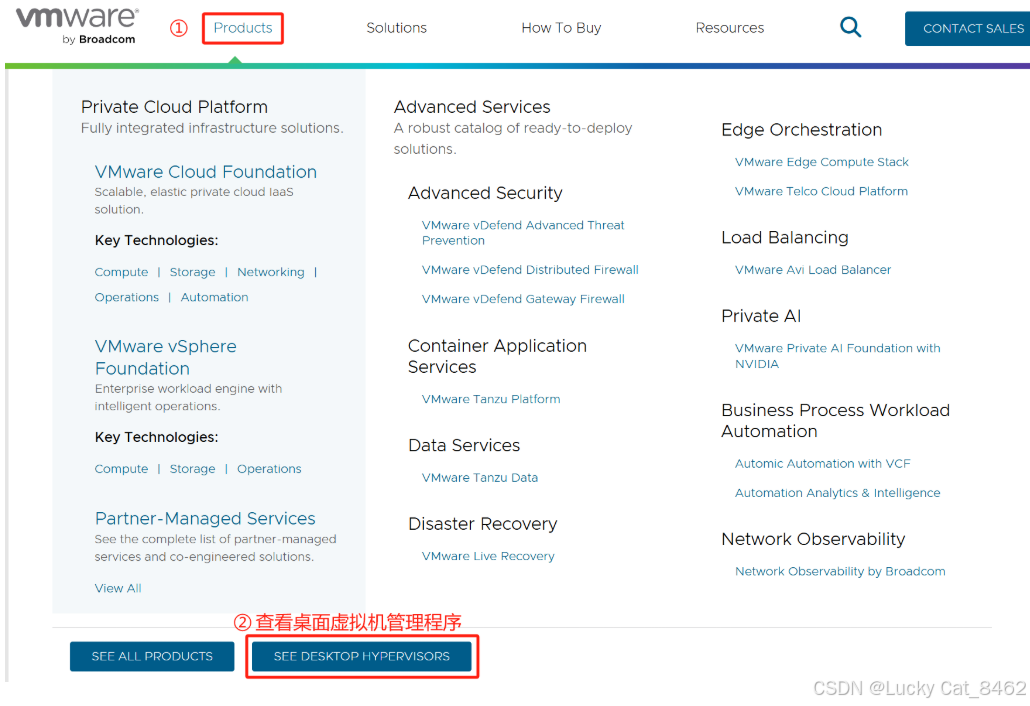
Task: Open the Products menu
Action: pyautogui.click(x=242, y=28)
